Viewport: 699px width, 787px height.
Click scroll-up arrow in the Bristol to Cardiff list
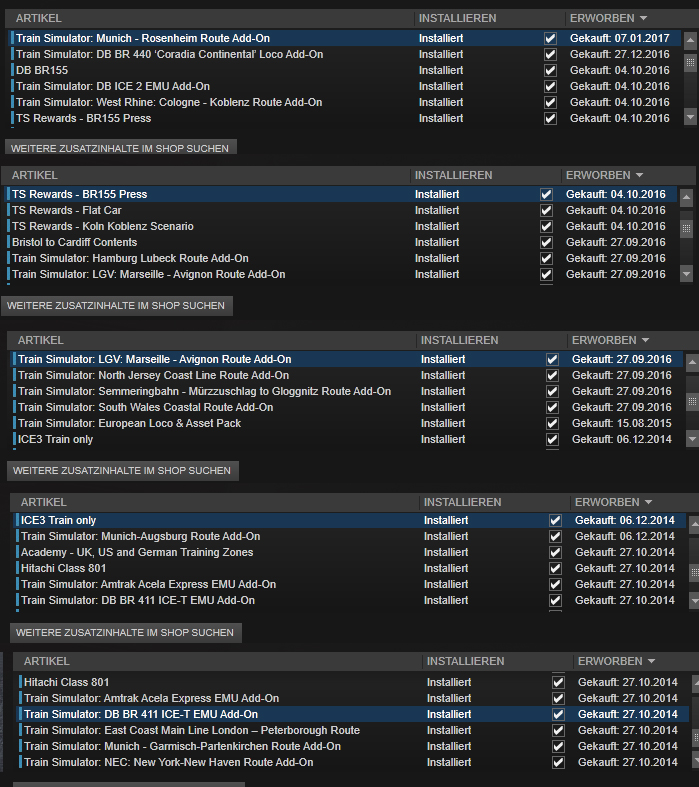tap(686, 197)
